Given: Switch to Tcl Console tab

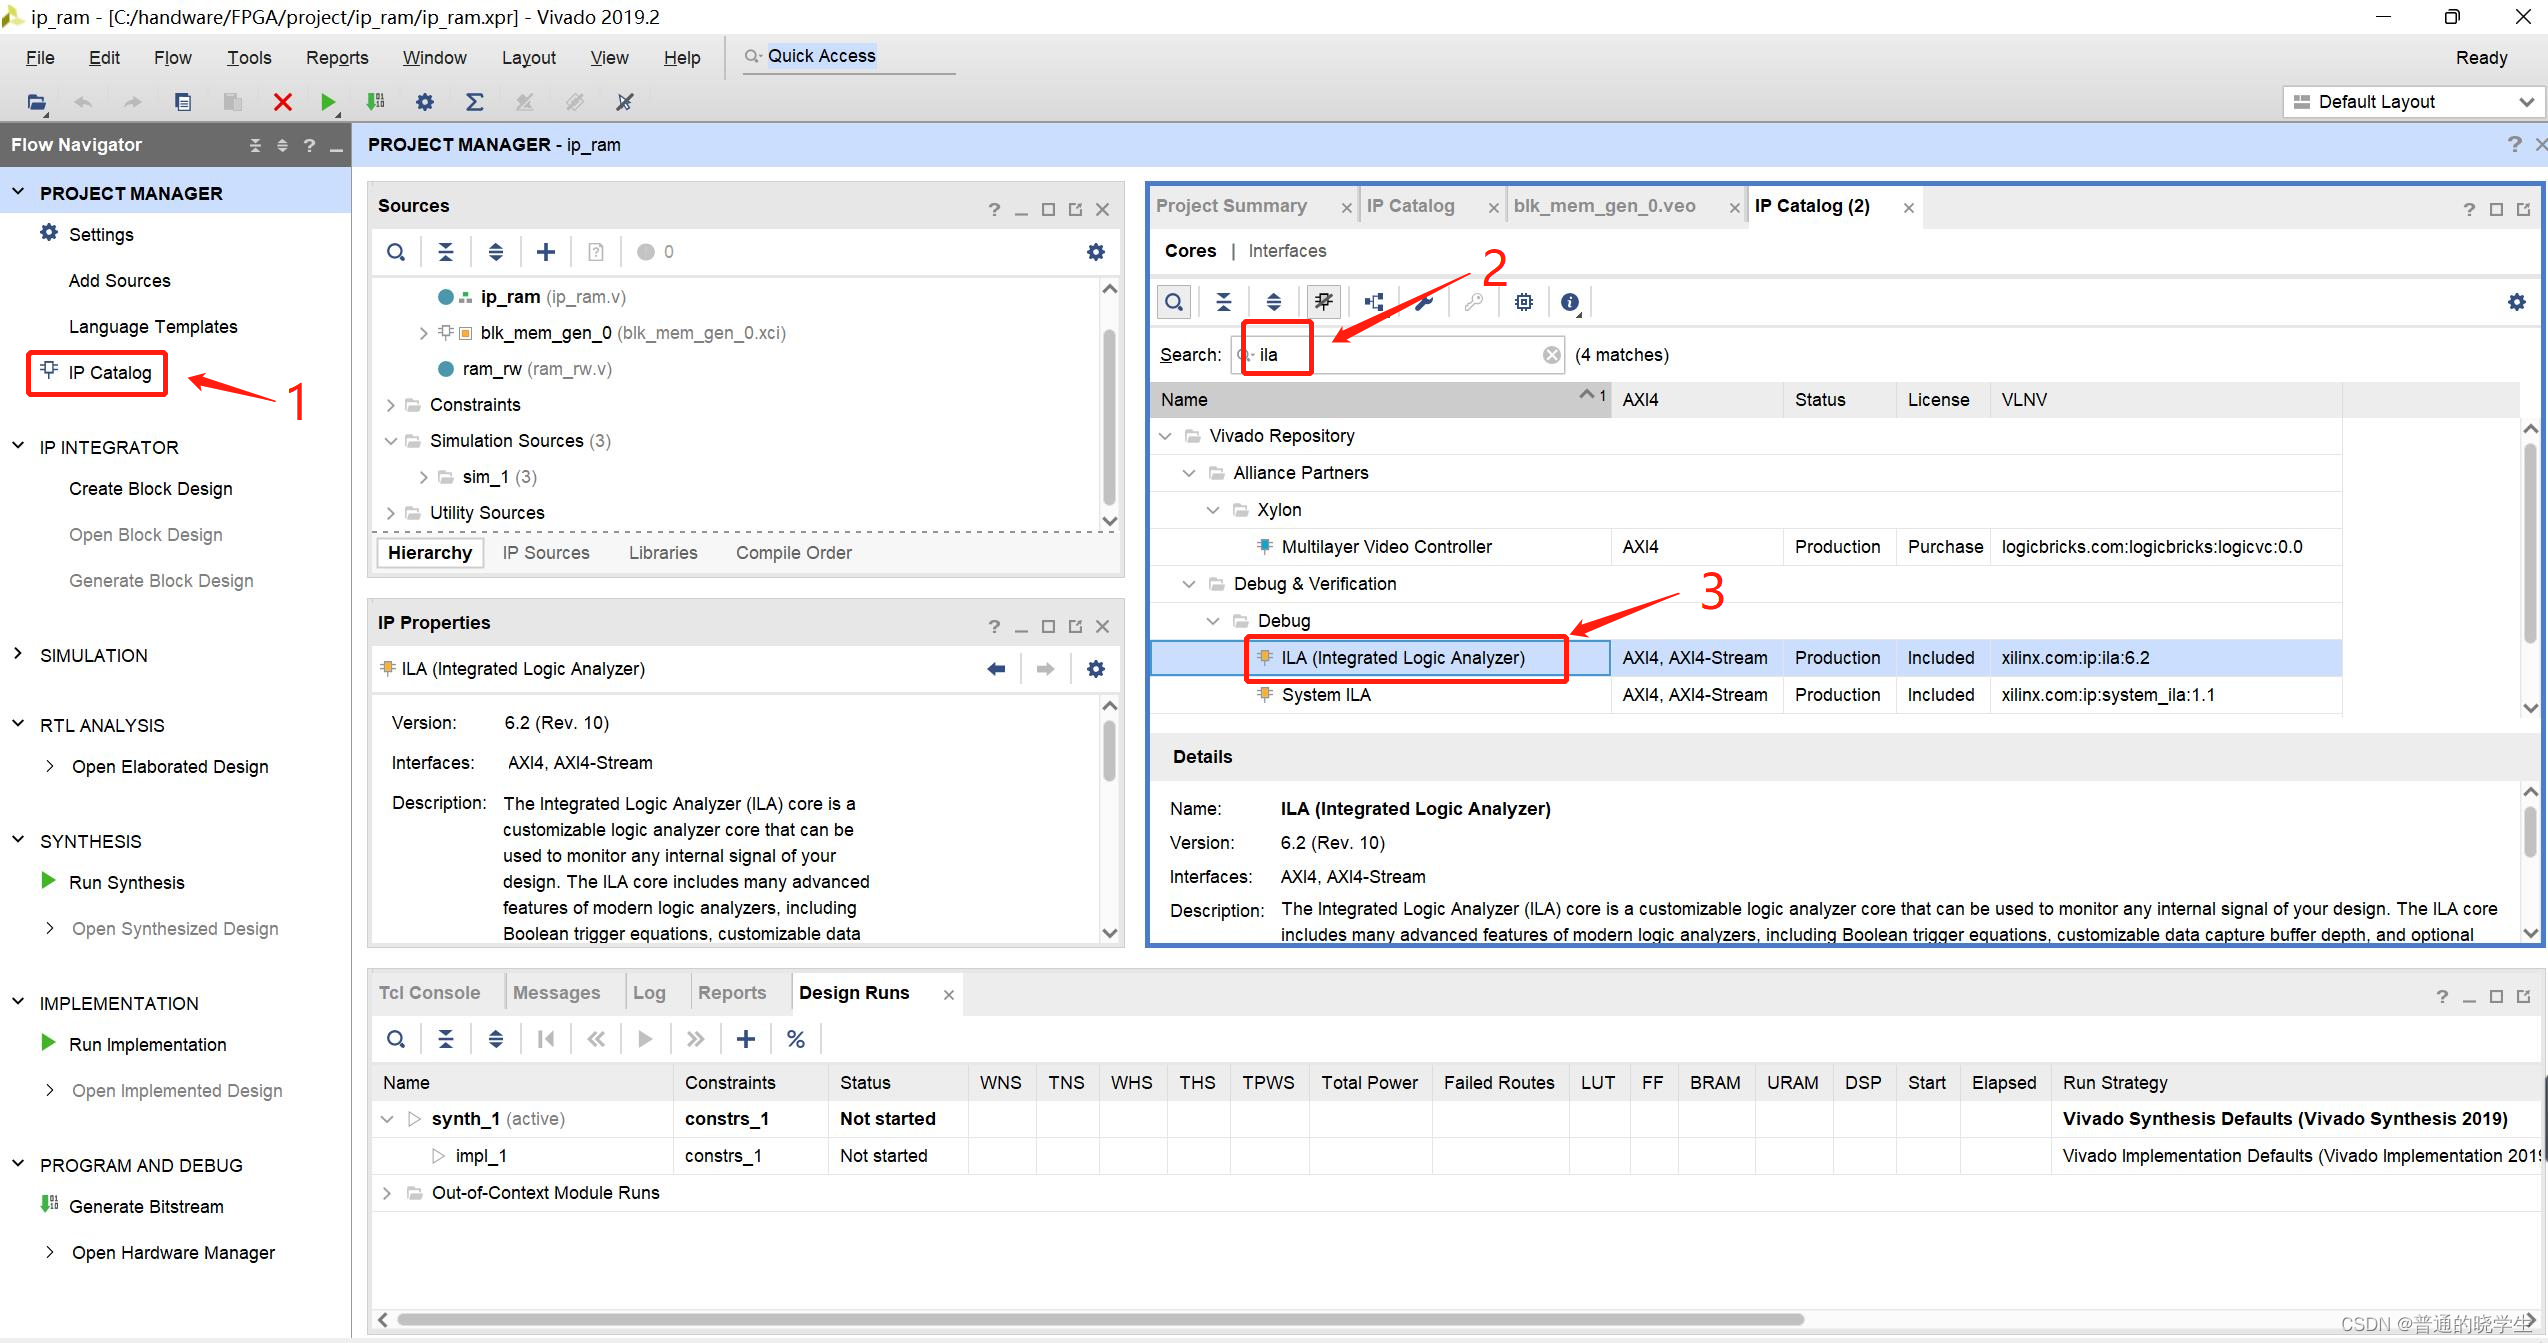Looking at the screenshot, I should [429, 993].
